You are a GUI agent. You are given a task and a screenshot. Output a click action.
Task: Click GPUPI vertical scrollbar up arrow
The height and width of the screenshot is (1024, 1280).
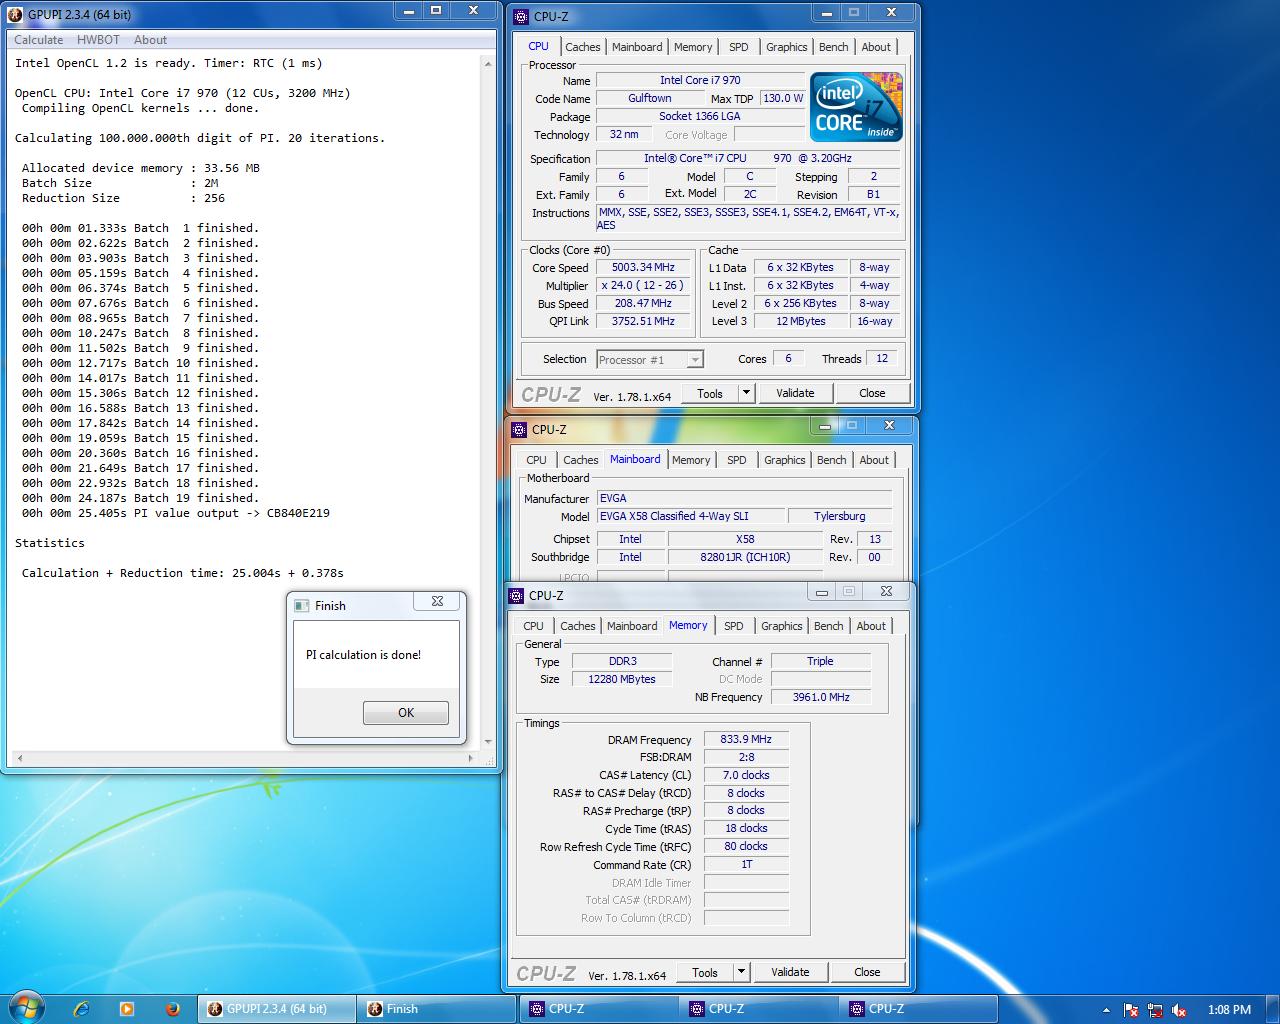click(488, 63)
